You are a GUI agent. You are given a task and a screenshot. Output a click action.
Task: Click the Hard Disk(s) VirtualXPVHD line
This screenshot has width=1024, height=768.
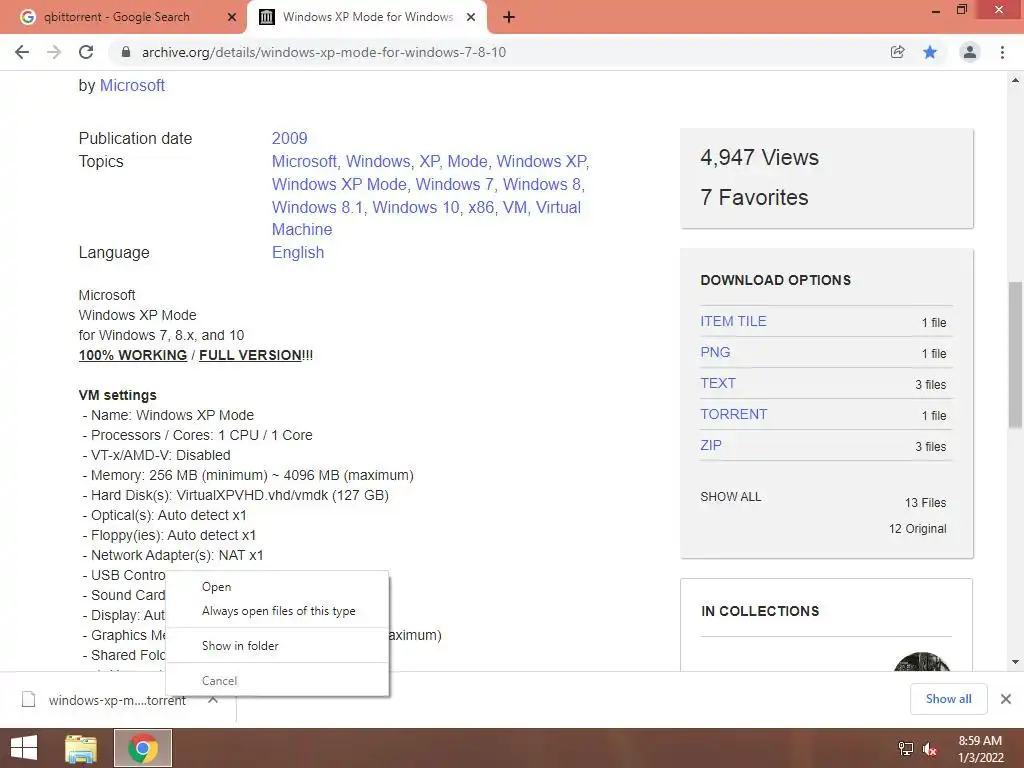[236, 495]
